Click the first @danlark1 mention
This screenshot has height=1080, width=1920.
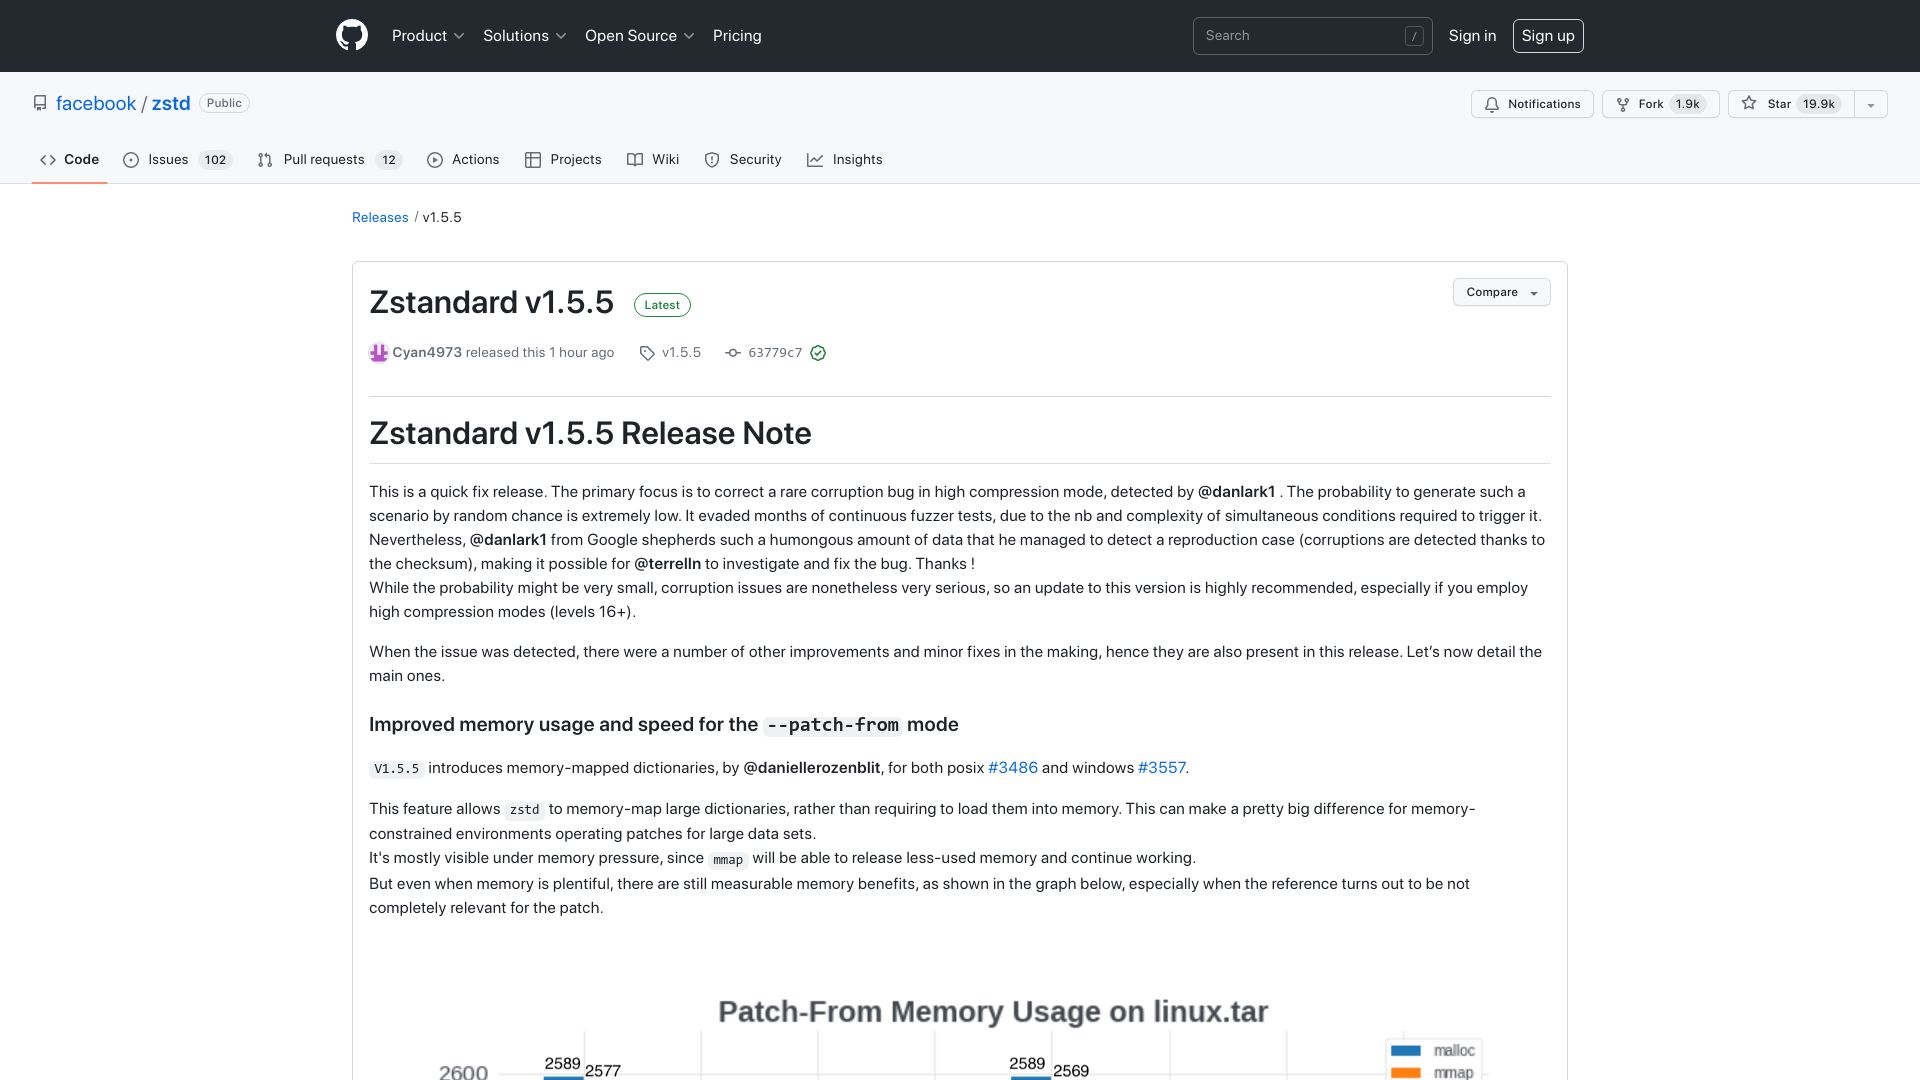click(x=1236, y=492)
